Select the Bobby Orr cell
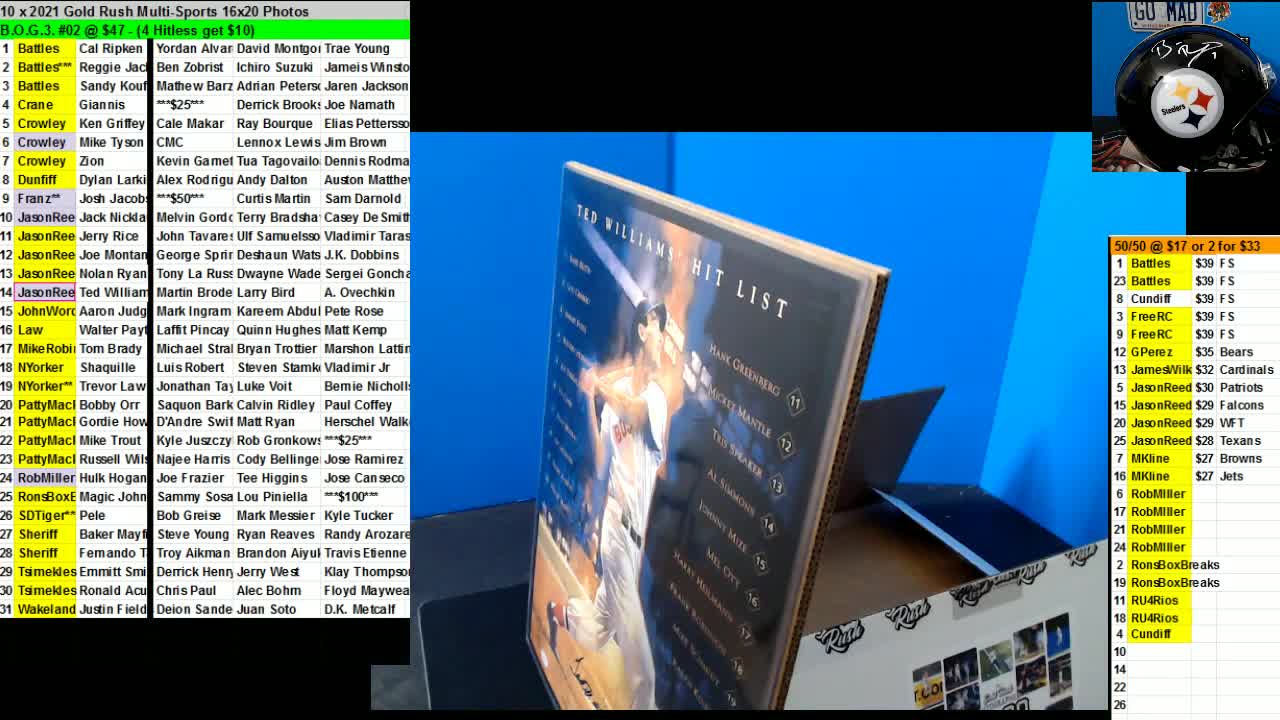1280x720 pixels. click(x=112, y=405)
